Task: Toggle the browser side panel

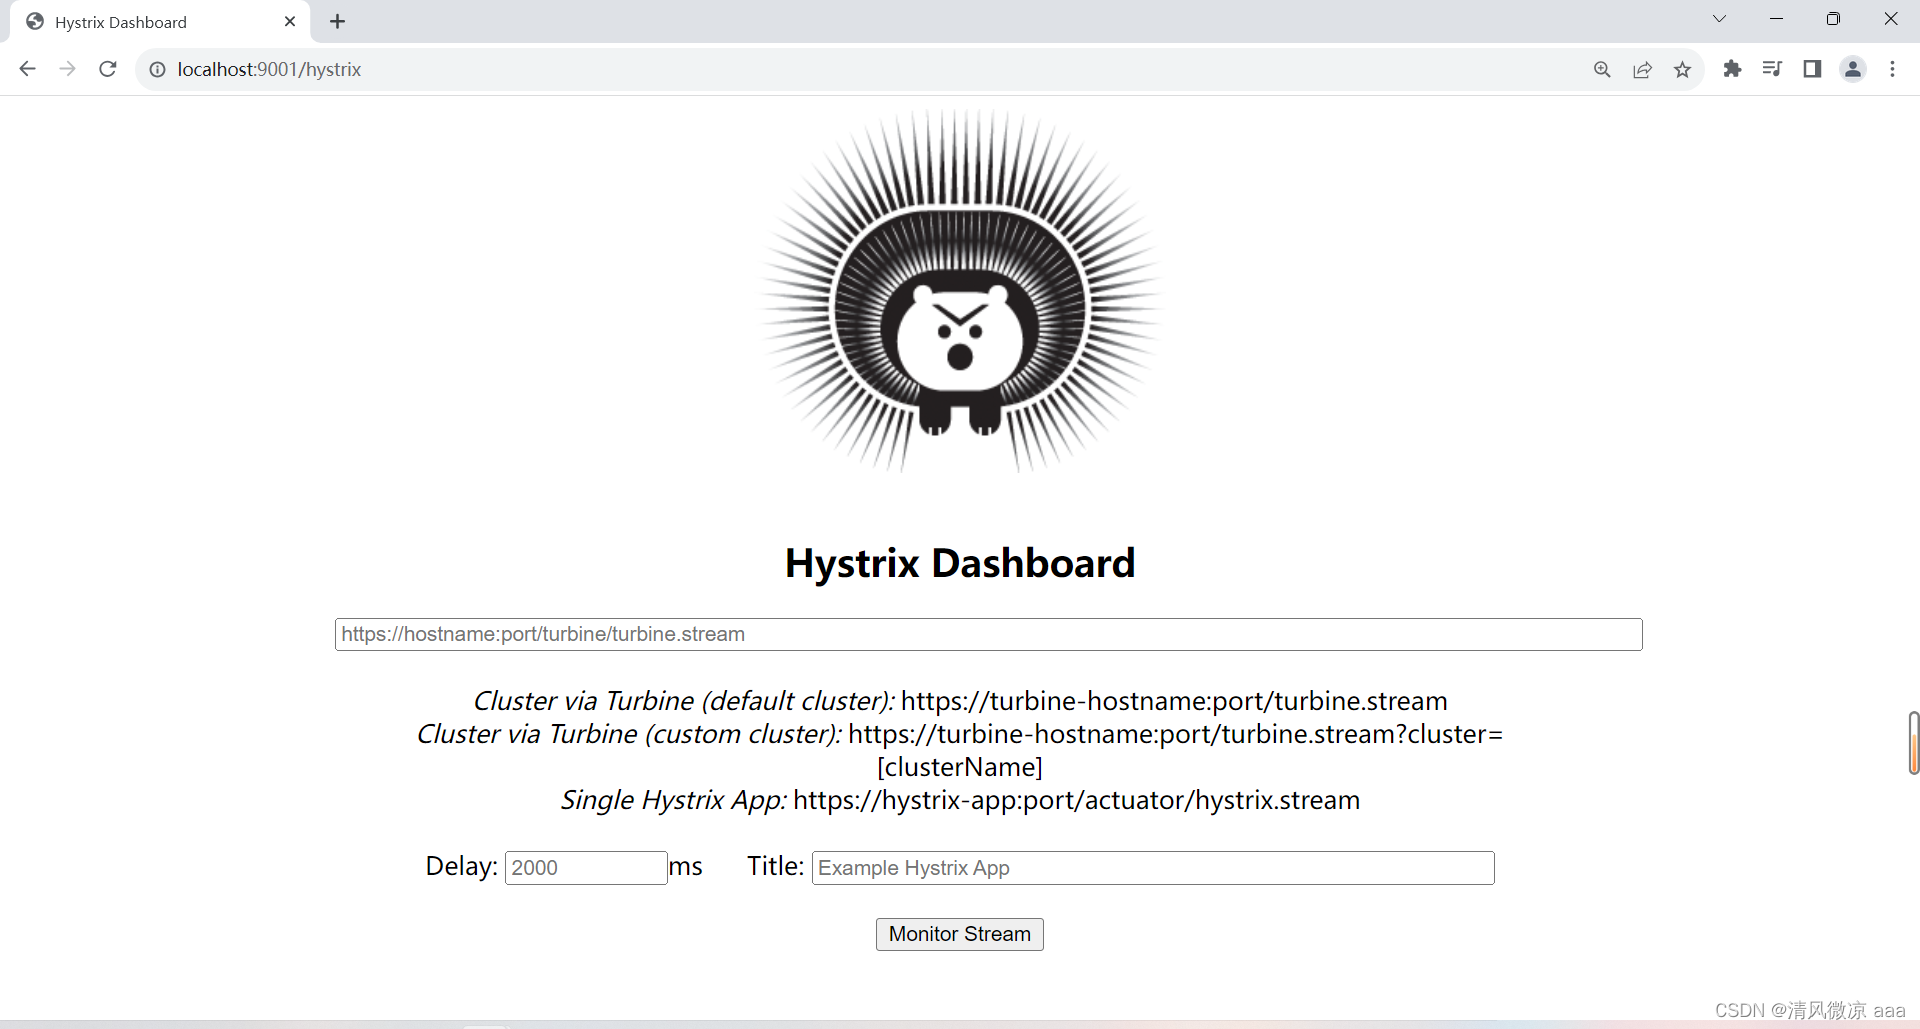Action: tap(1812, 69)
